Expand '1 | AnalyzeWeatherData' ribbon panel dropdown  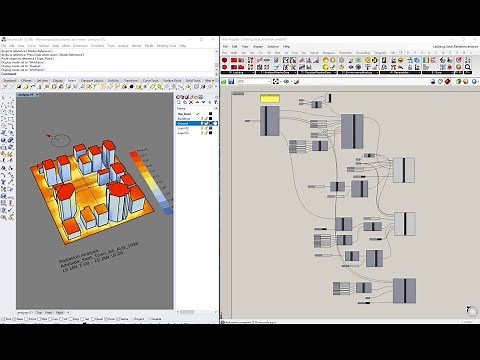(295, 72)
